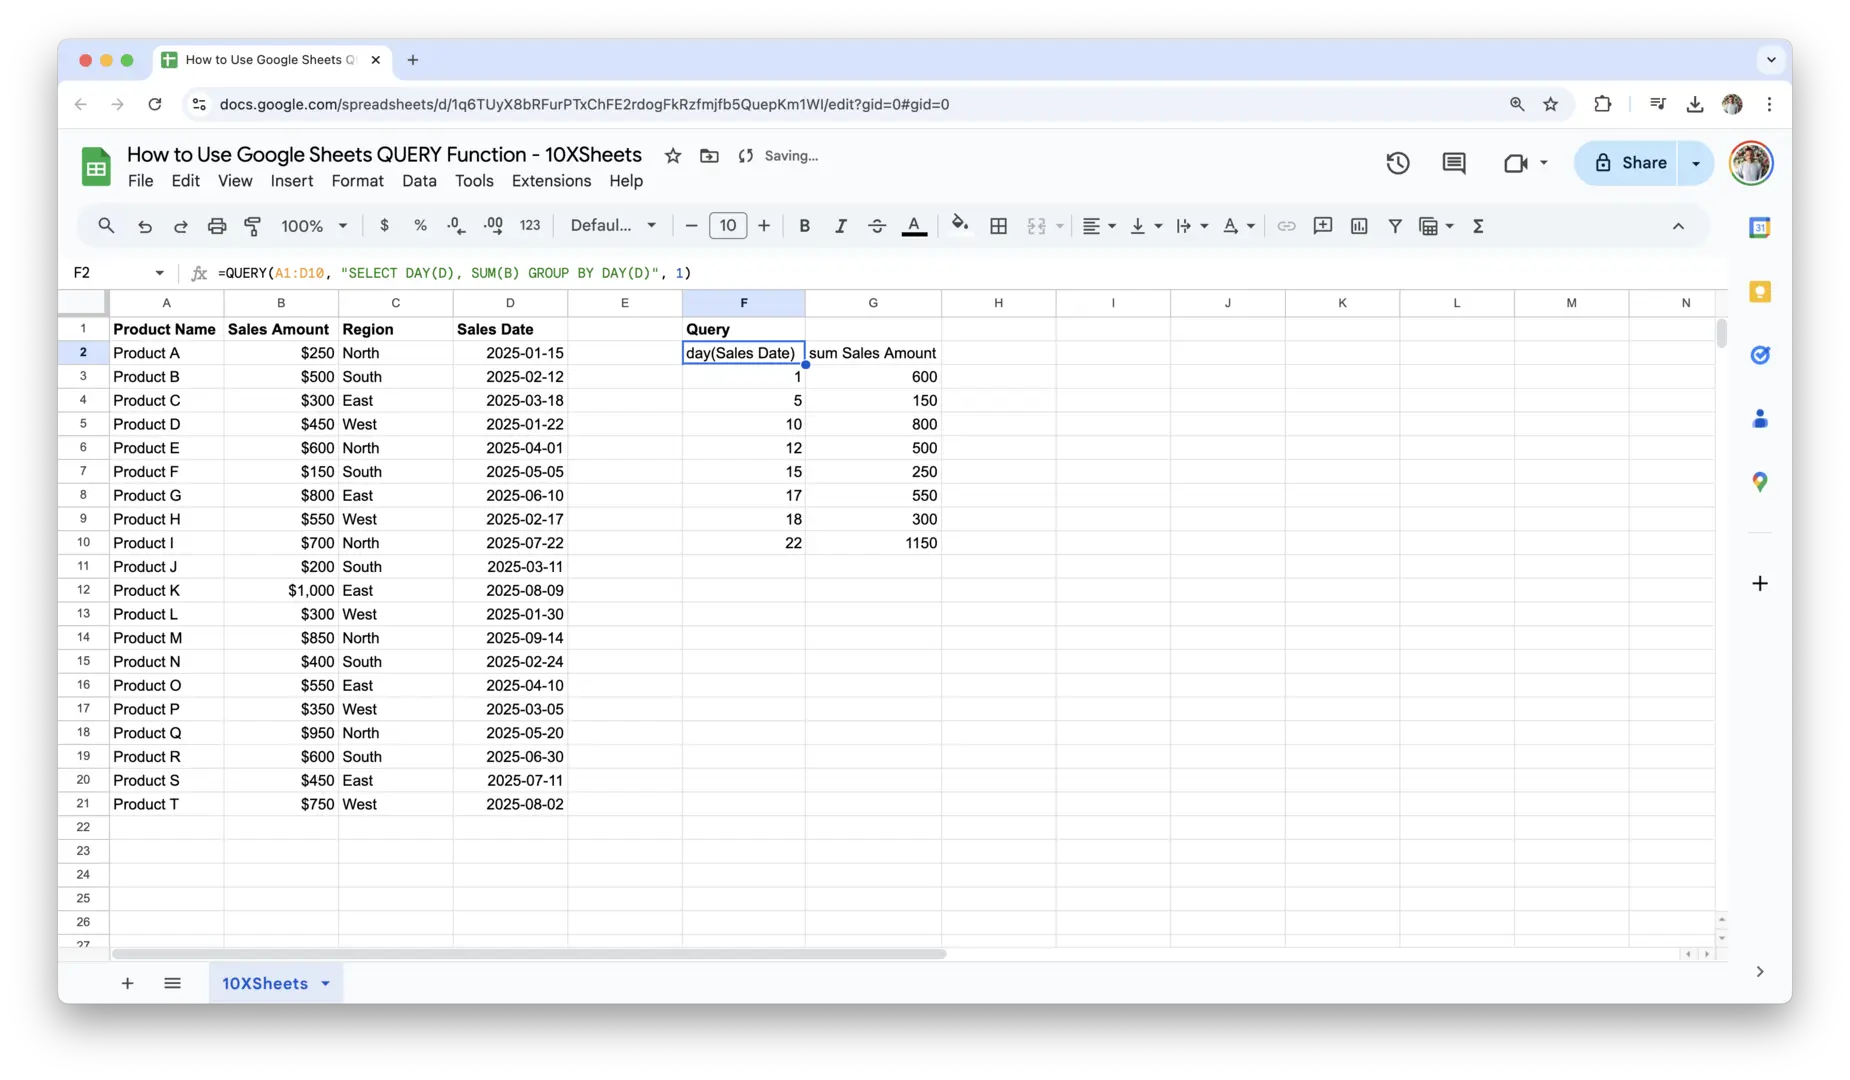Start a Meet call
Image resolution: width=1850 pixels, height=1080 pixels.
point(1516,163)
